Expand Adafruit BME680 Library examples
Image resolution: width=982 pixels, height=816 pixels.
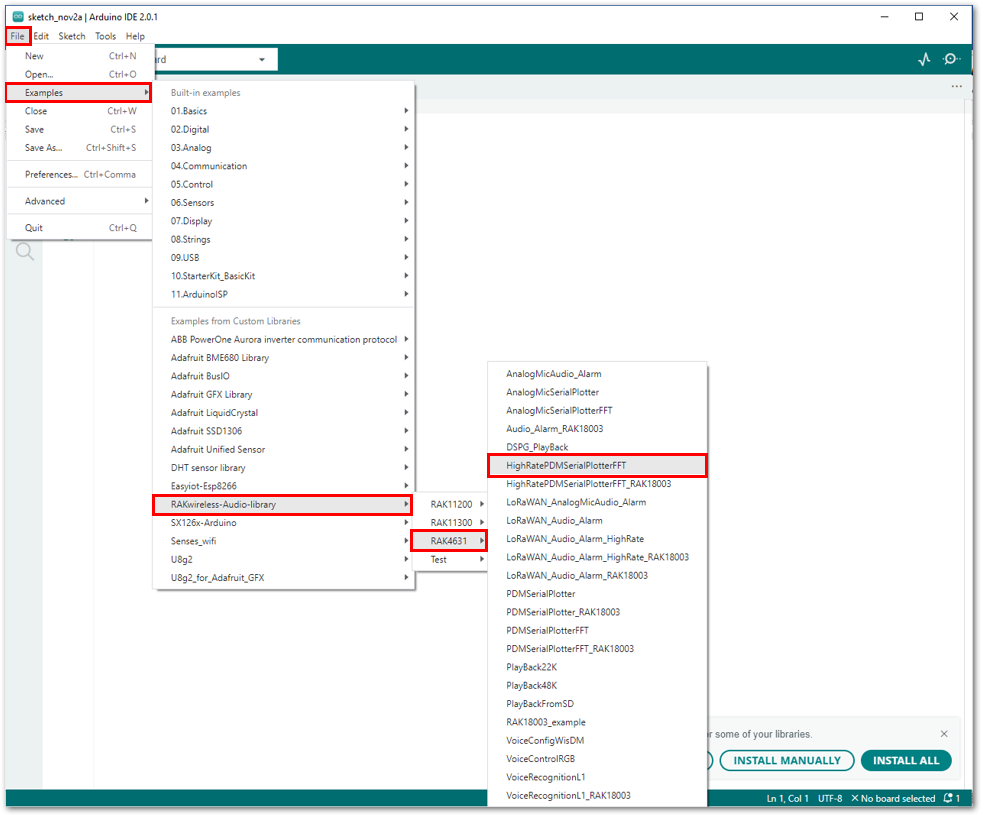click(x=284, y=358)
